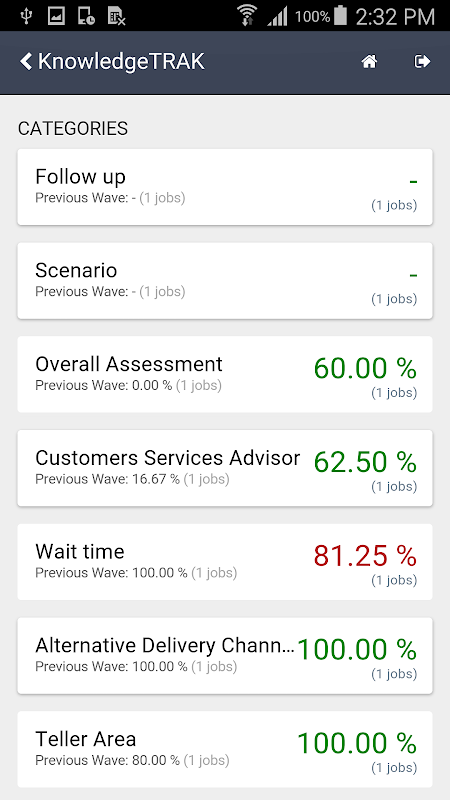
Task: Tap the image notification icon in status bar
Action: pos(56,16)
